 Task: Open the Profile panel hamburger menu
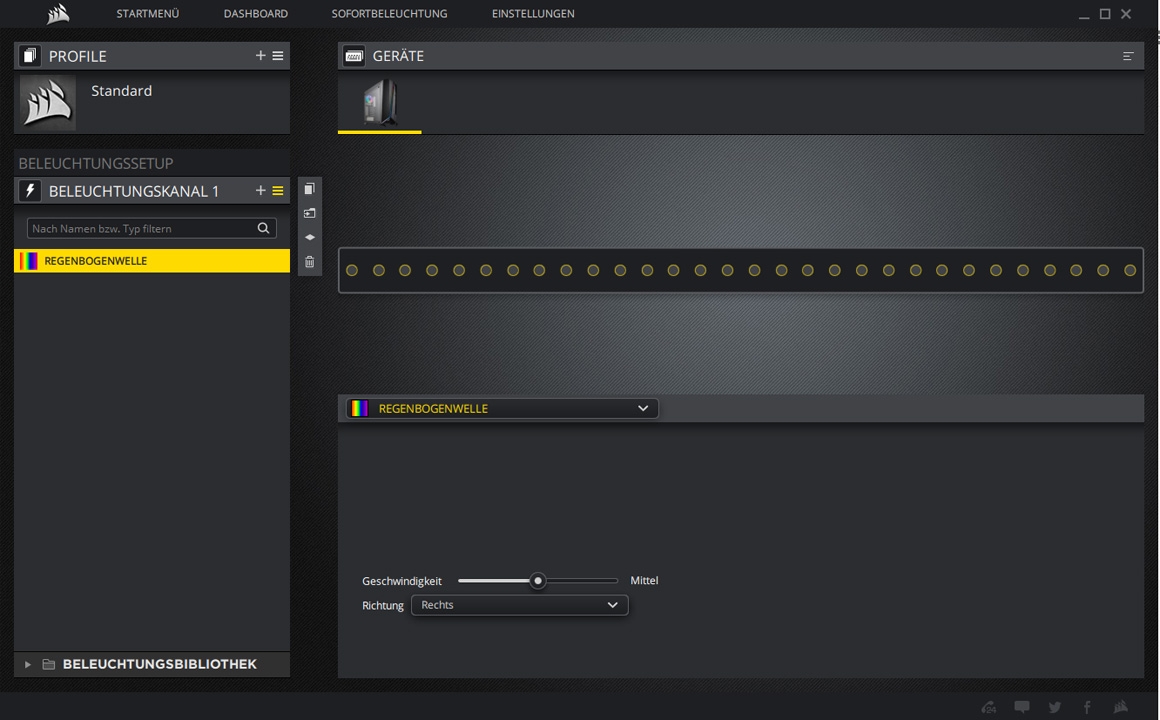click(x=278, y=55)
